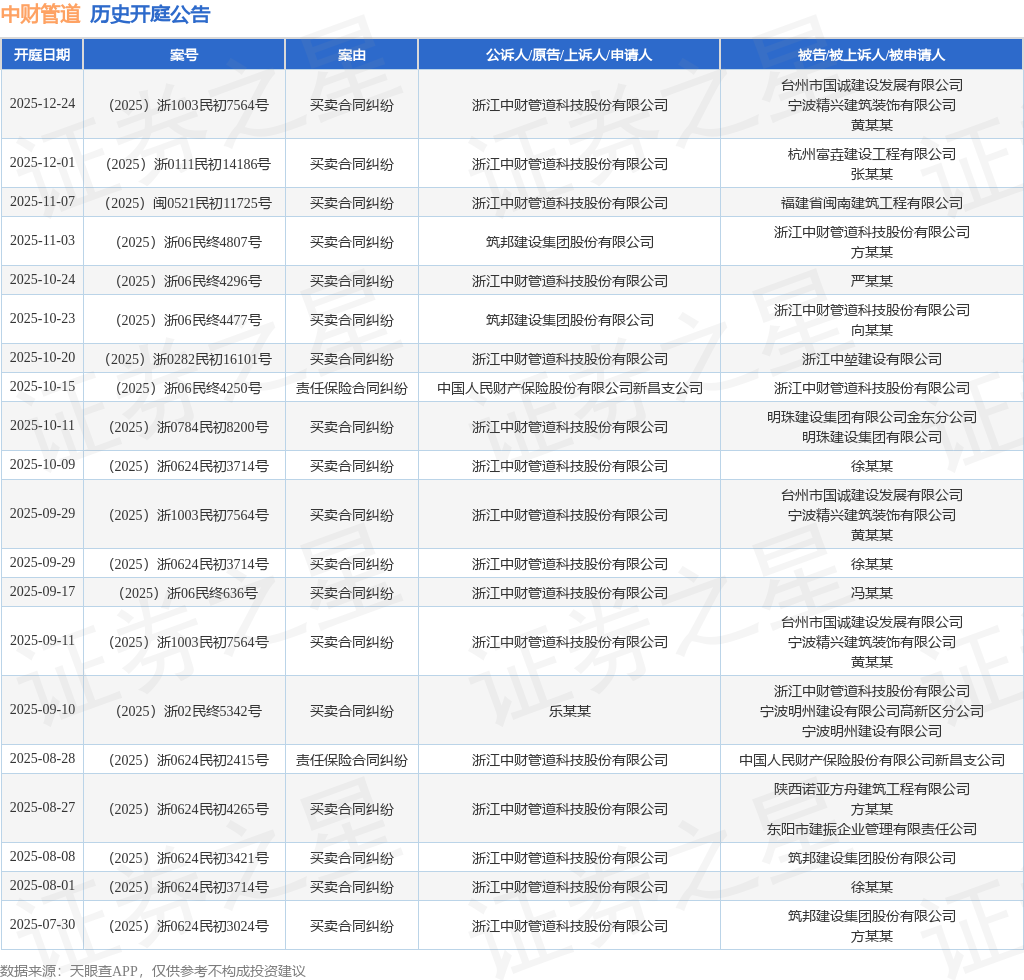Click defendant 张某某
1024x980 pixels.
coord(872,174)
